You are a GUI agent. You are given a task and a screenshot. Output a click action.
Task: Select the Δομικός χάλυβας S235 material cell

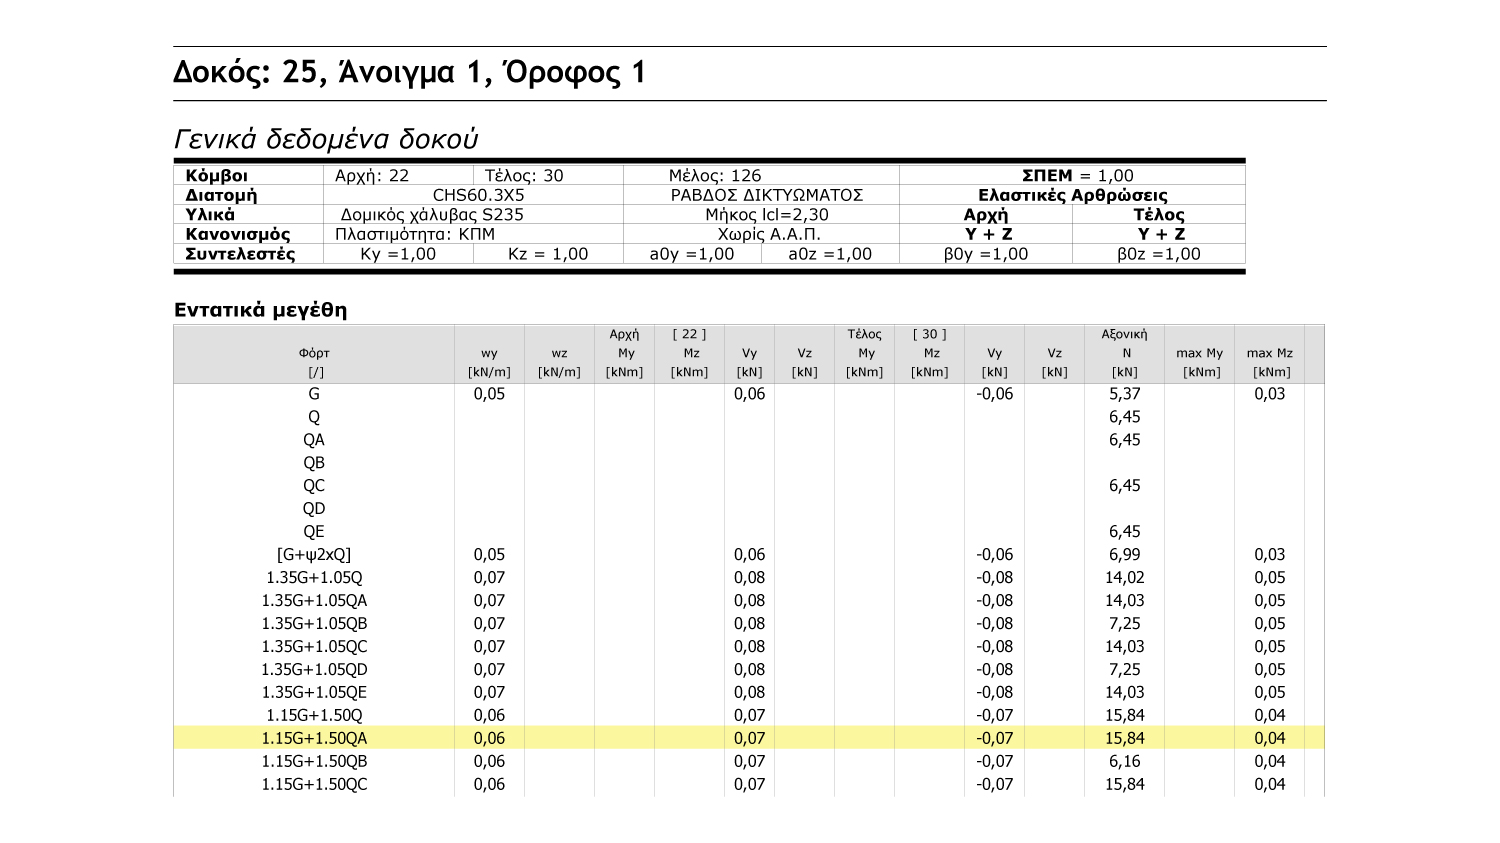(432, 215)
